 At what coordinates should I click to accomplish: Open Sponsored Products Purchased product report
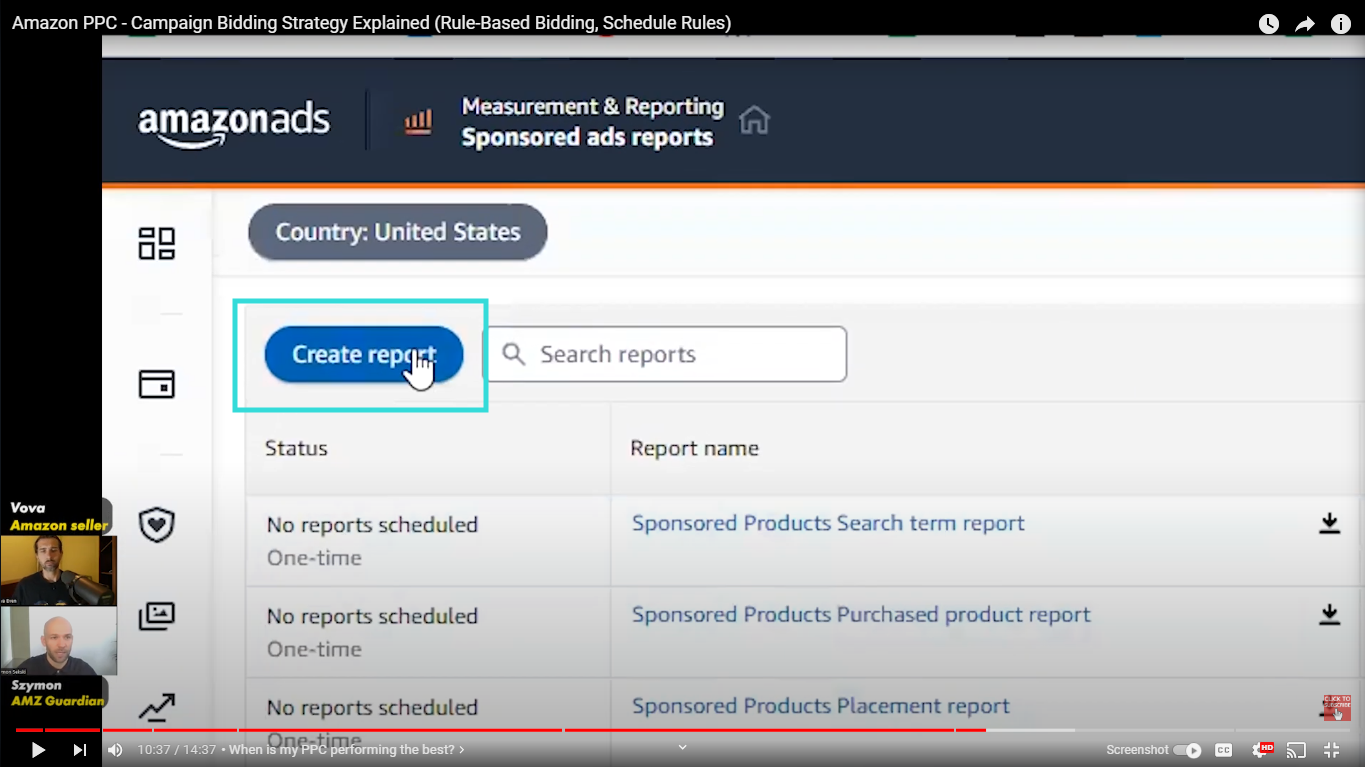(861, 614)
